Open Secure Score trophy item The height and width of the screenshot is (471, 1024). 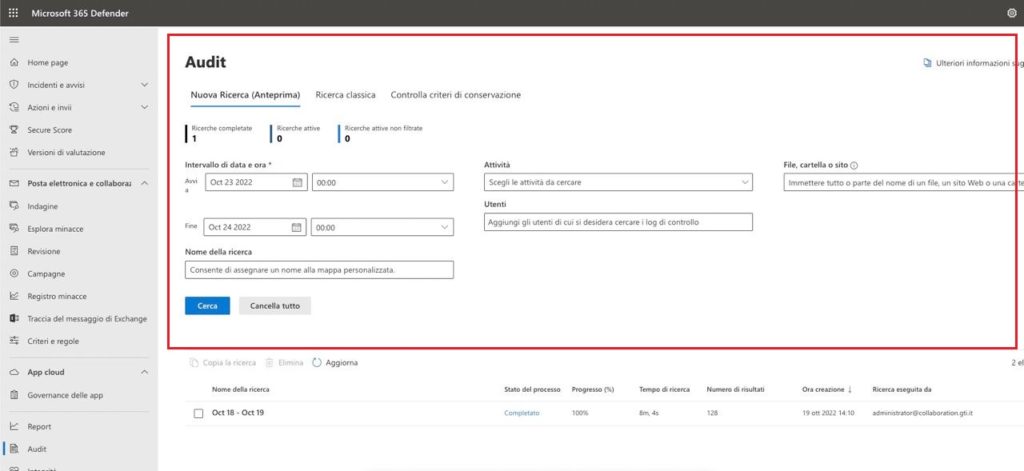click(x=50, y=130)
